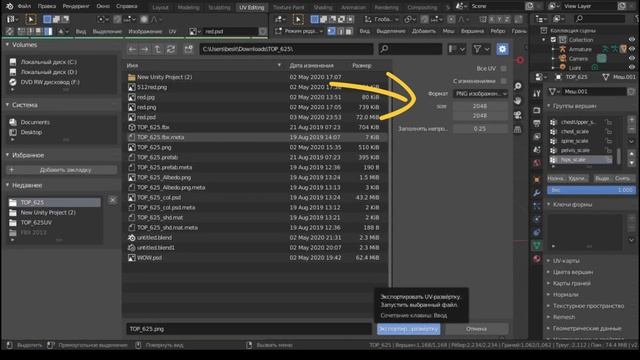640x360 pixels.
Task: Click the export UV layout button
Action: click(409, 329)
